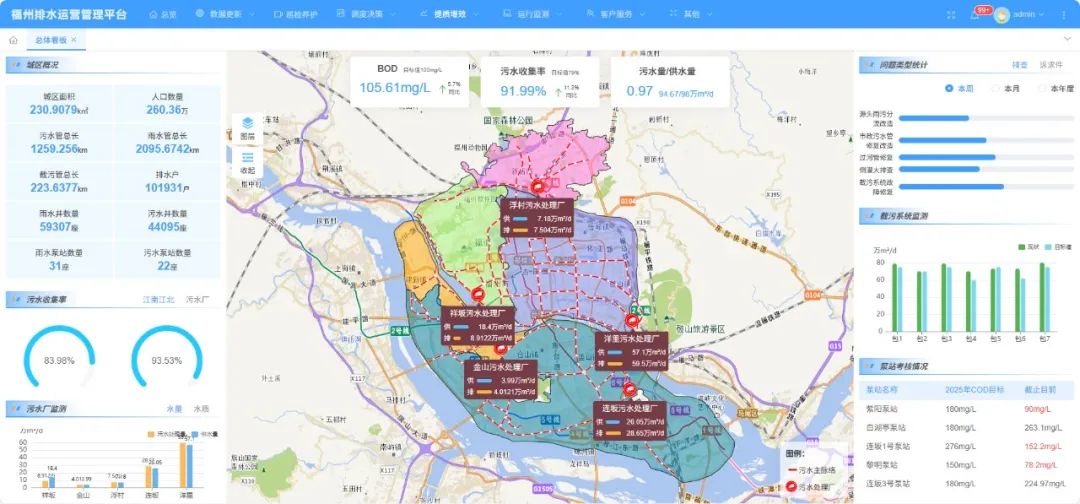Toggle the 供水量 blue chart legend
1080x504 pixels.
(x=205, y=434)
